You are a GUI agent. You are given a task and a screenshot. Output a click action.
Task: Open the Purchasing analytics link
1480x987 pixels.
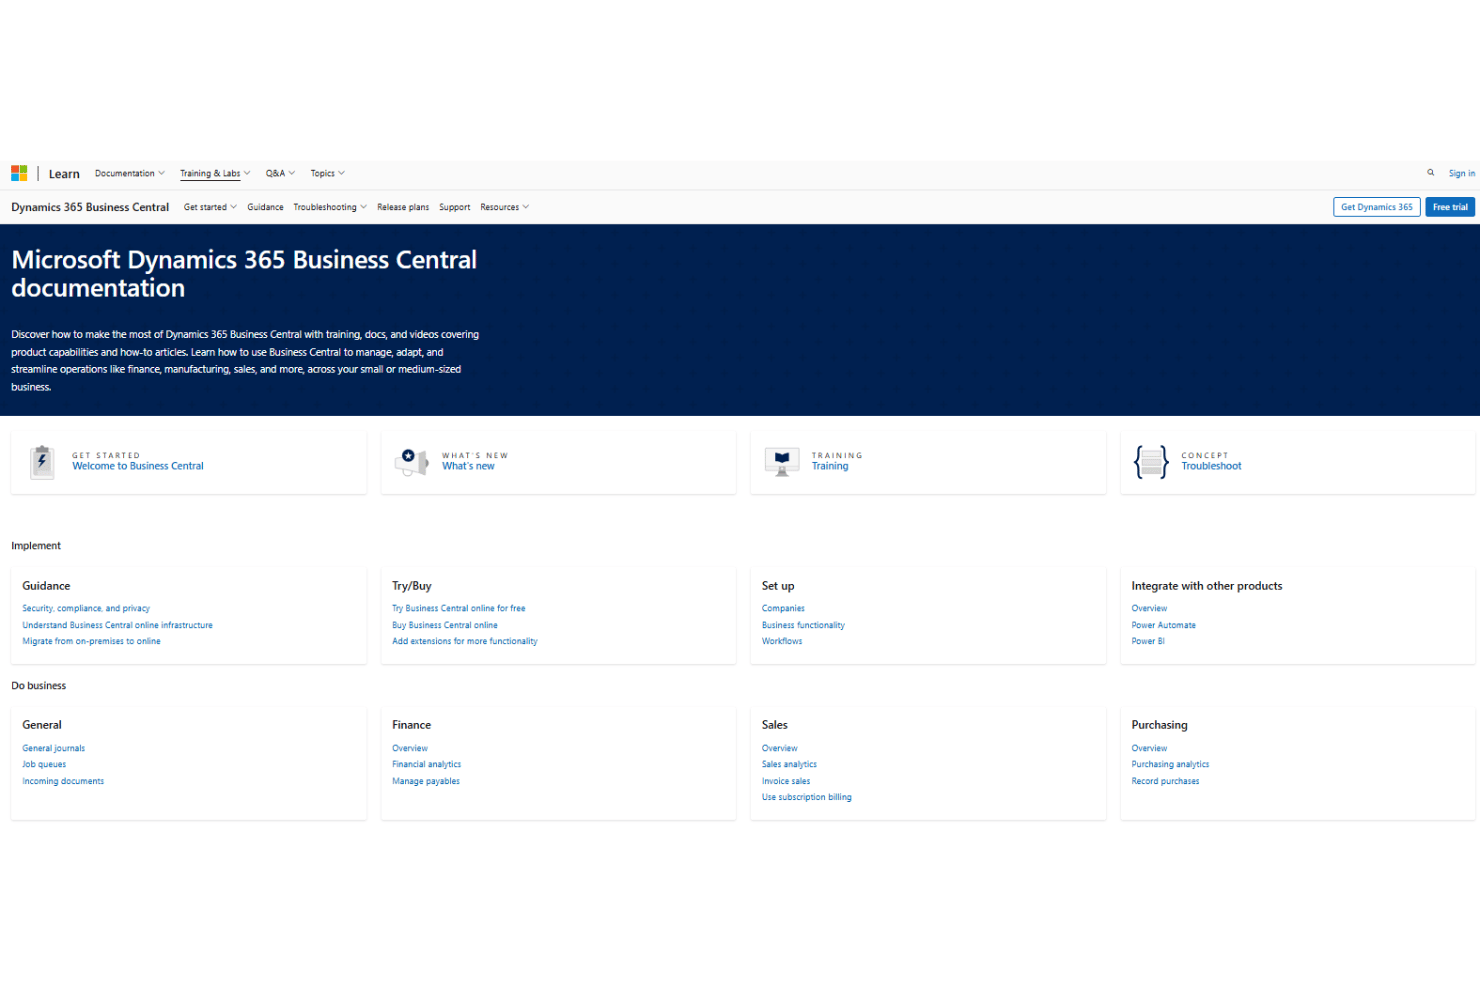(1170, 764)
